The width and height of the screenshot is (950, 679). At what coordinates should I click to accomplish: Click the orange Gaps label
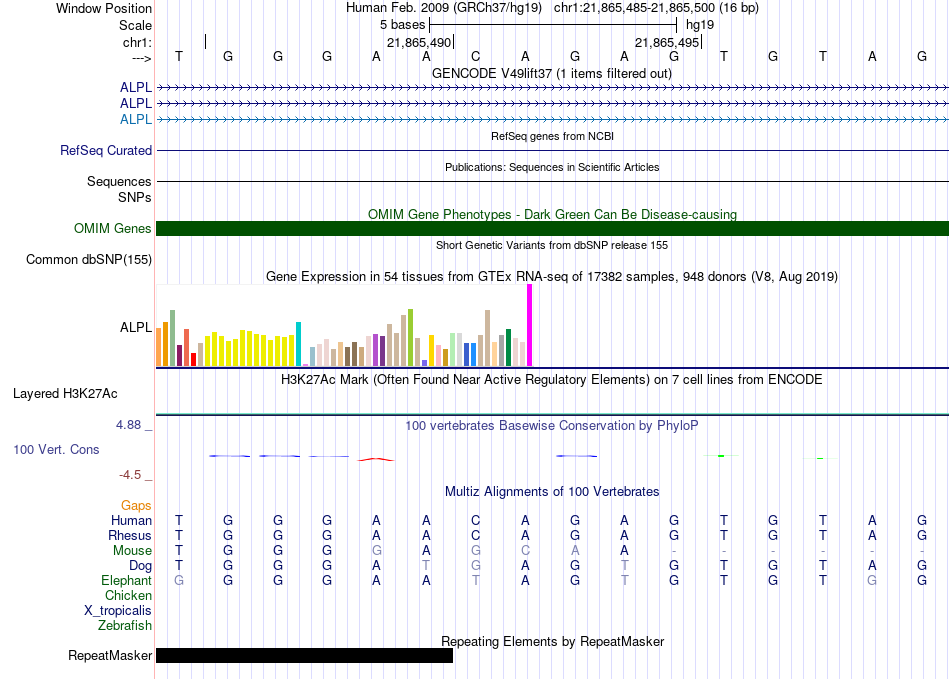(136, 505)
